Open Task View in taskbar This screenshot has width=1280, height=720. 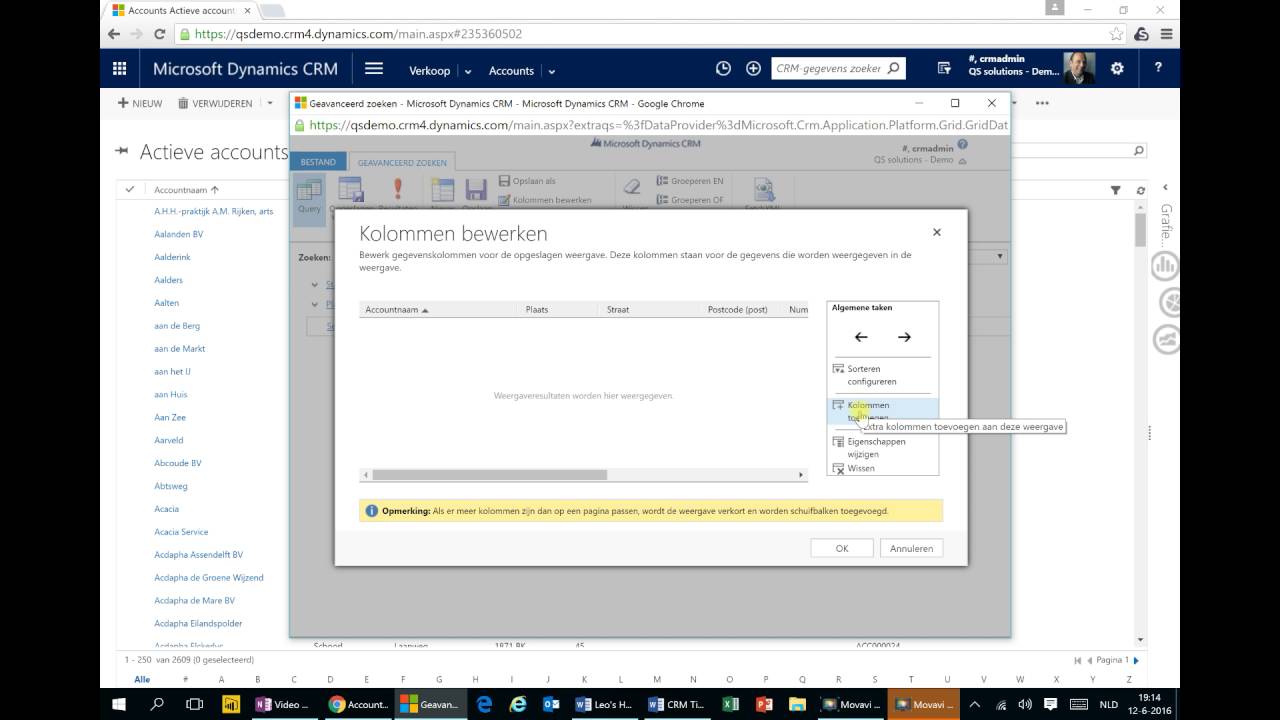tap(195, 704)
